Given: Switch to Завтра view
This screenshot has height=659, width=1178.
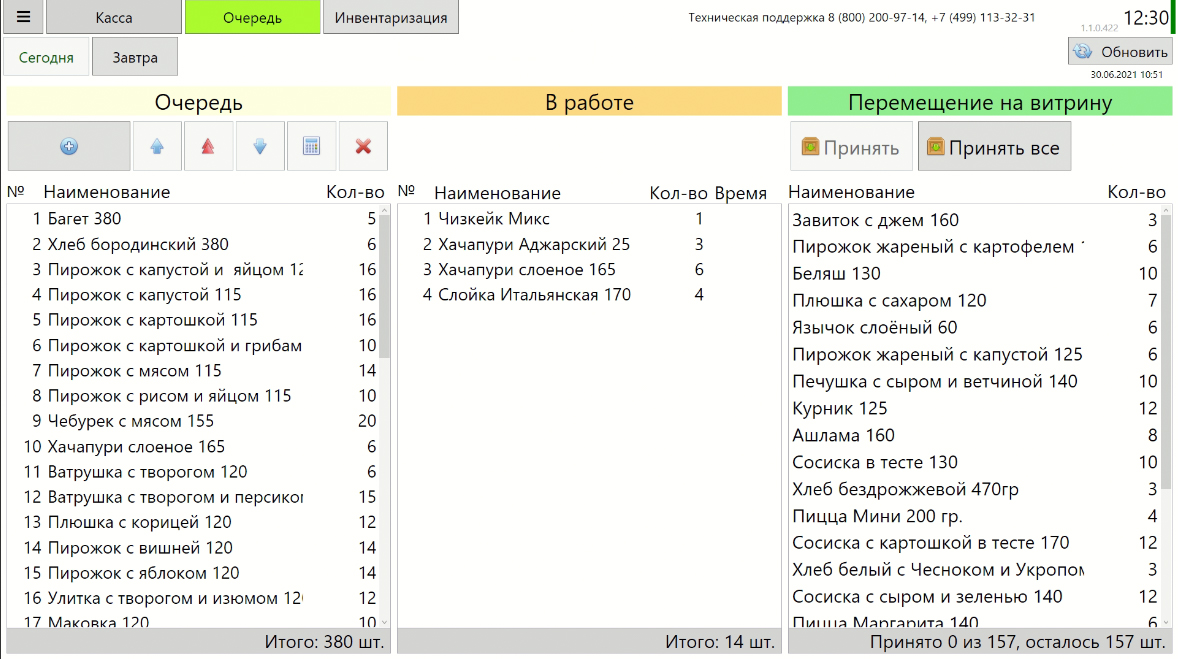Looking at the screenshot, I should point(134,57).
